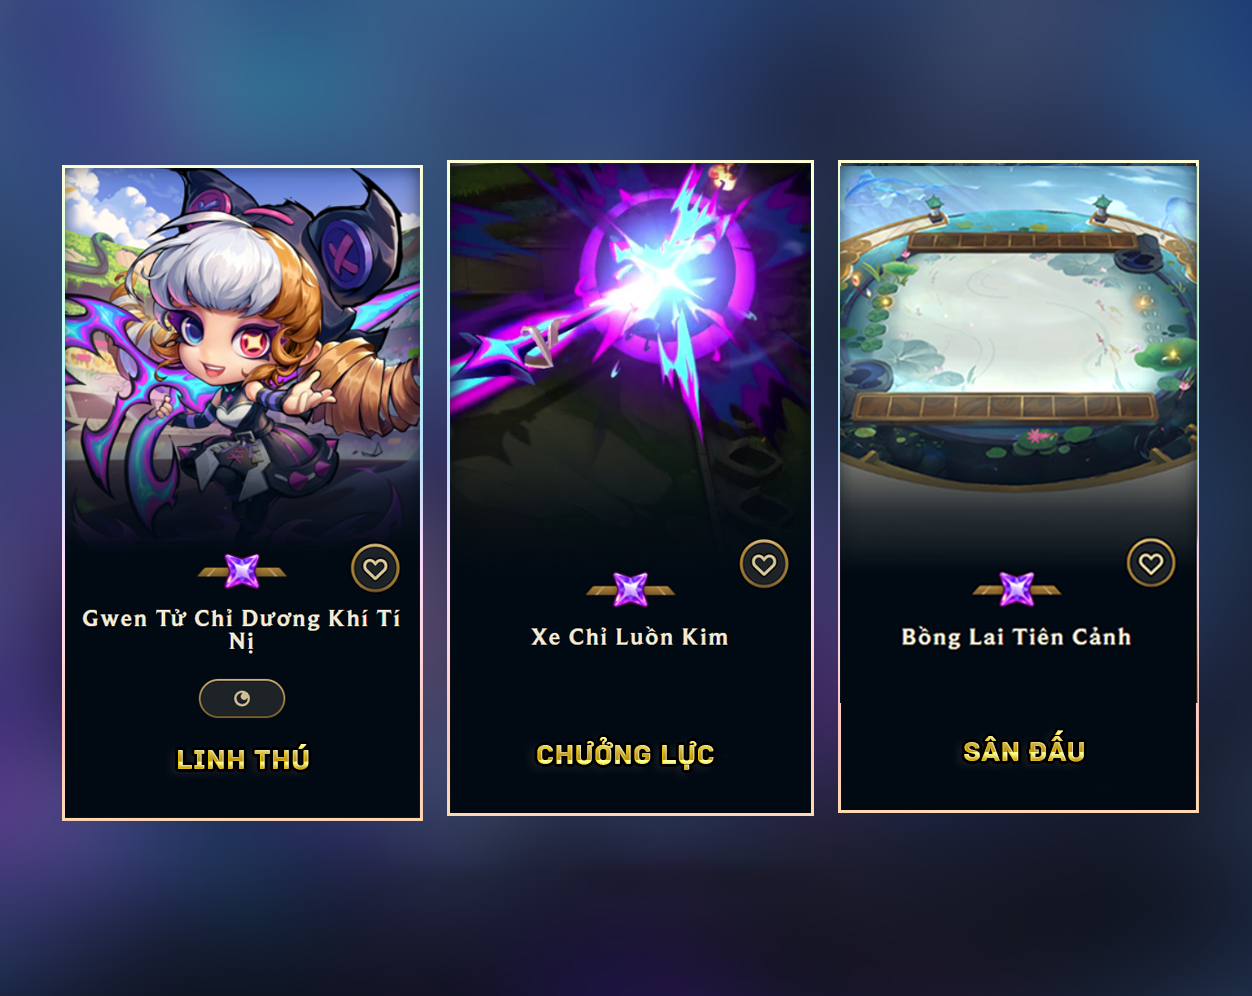Select the SÂN ĐẤU category label

click(x=1024, y=751)
